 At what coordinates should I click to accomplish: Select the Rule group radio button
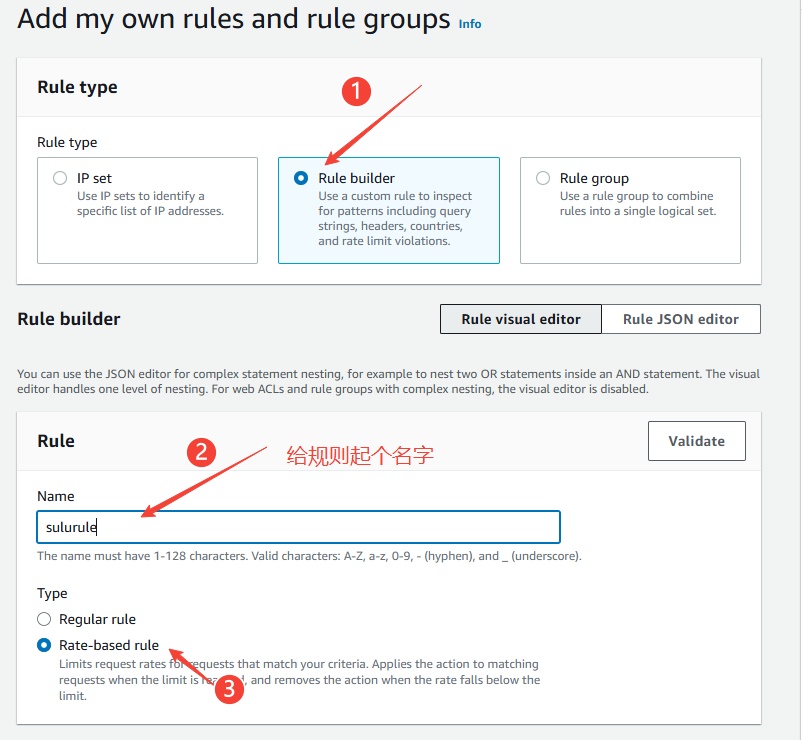point(543,178)
